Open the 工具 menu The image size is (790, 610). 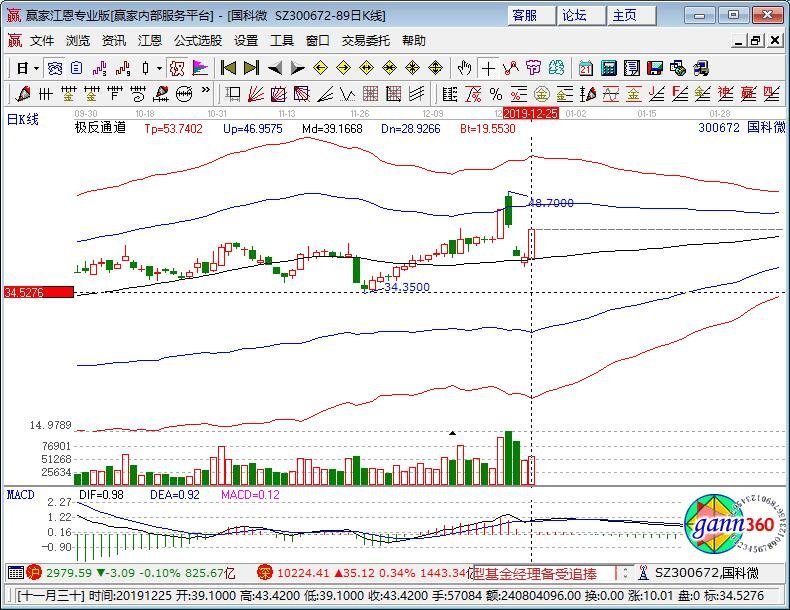point(282,41)
